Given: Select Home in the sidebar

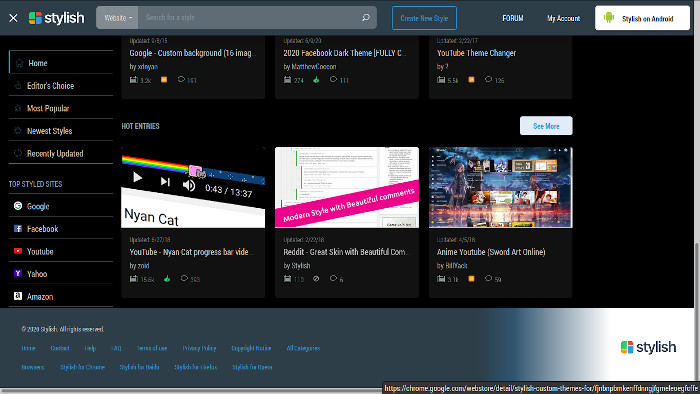Looking at the screenshot, I should pos(61,63).
